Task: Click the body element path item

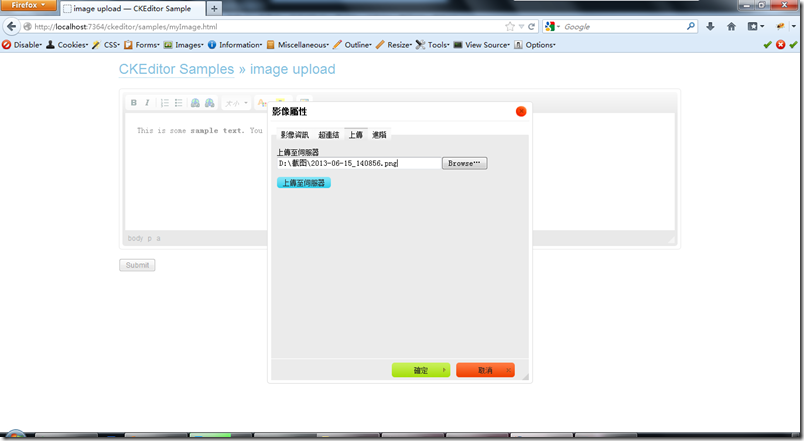Action: [135, 238]
